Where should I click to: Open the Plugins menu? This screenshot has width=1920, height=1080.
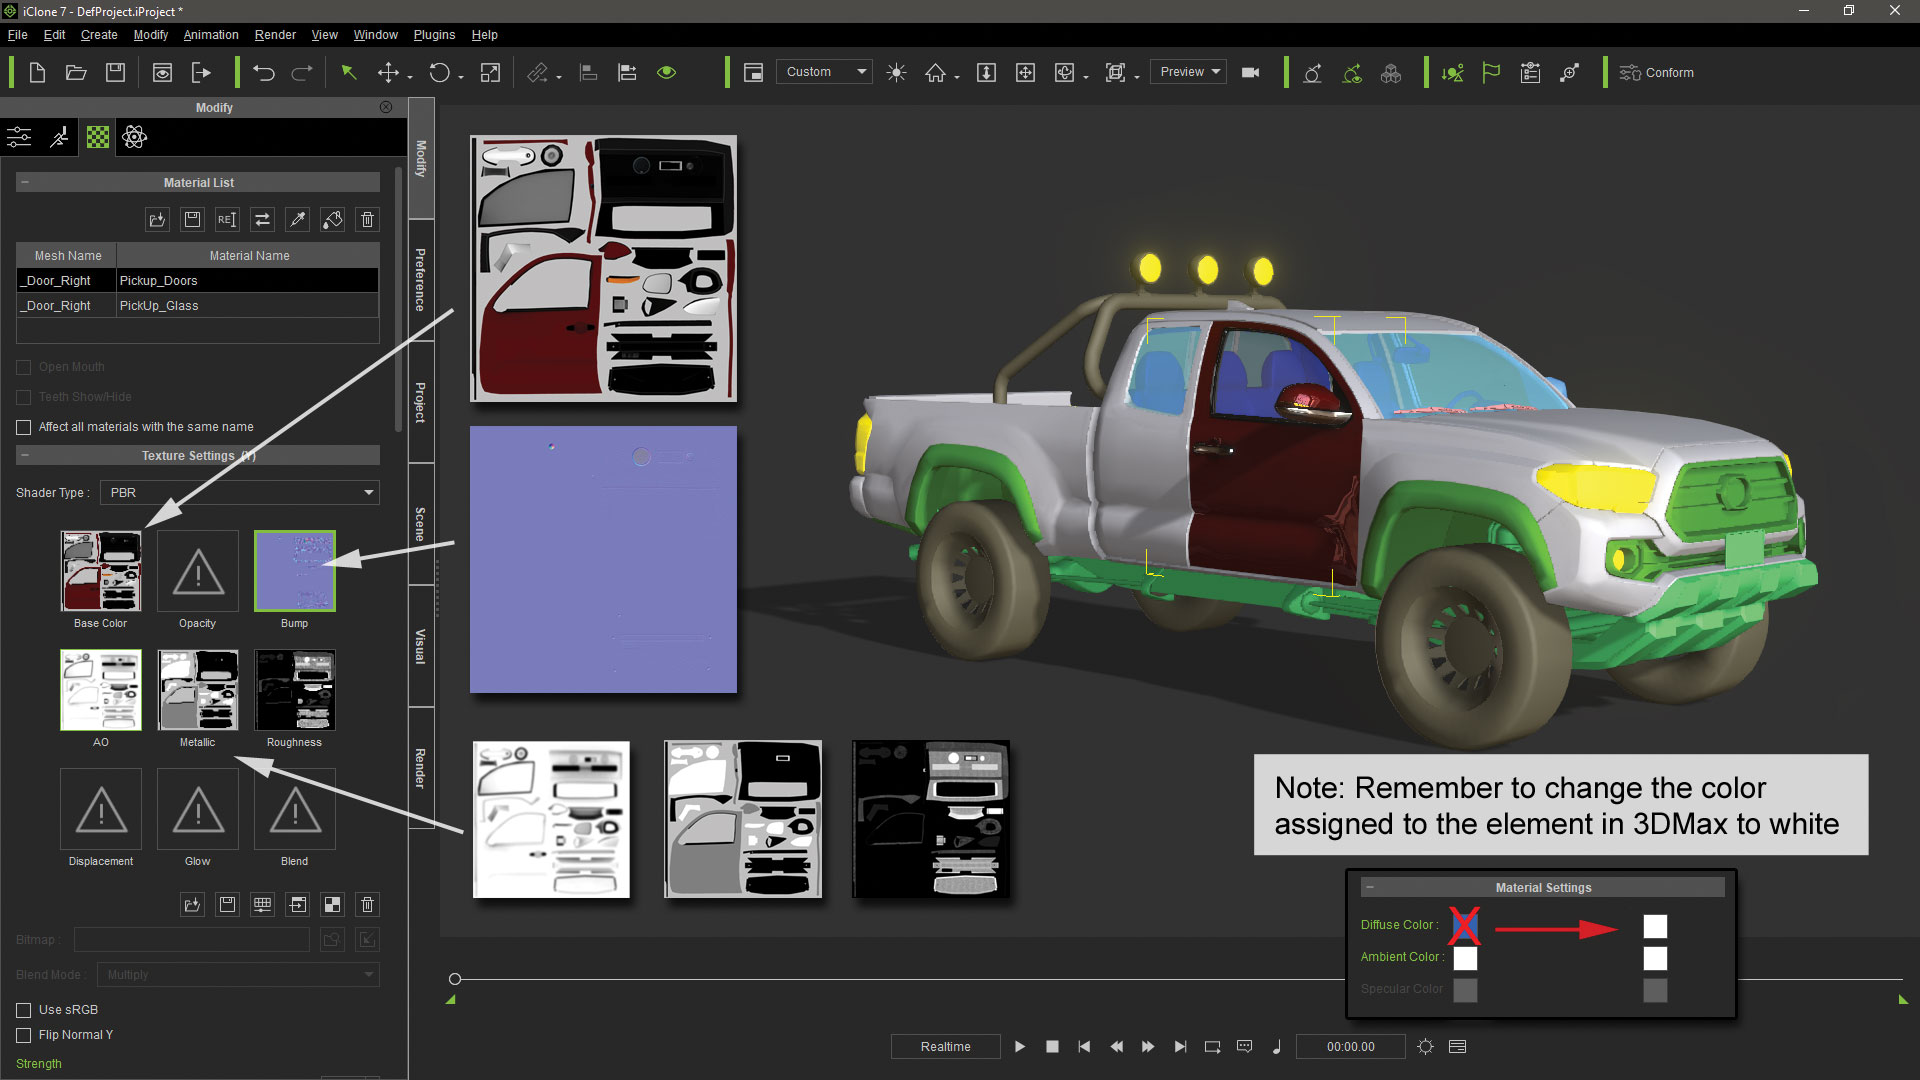434,34
